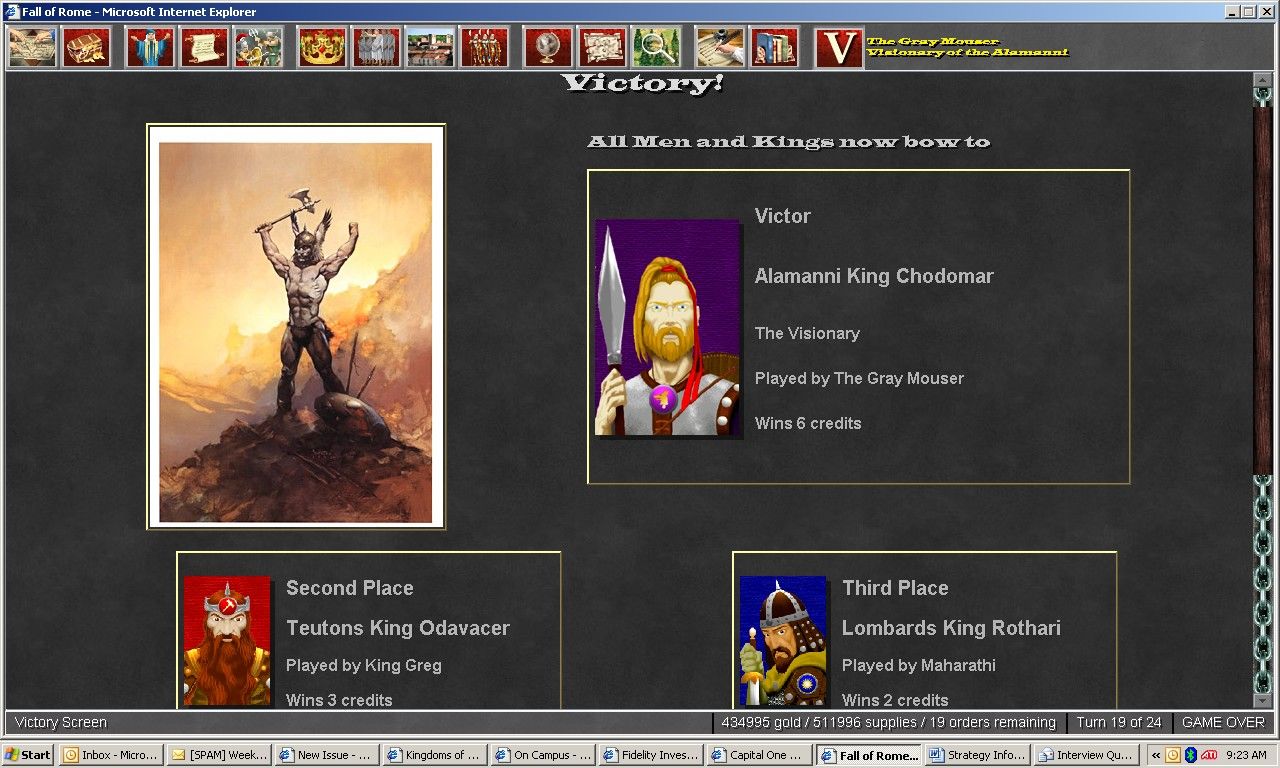
Task: Click 'Played by King Greg' text
Action: tap(363, 665)
